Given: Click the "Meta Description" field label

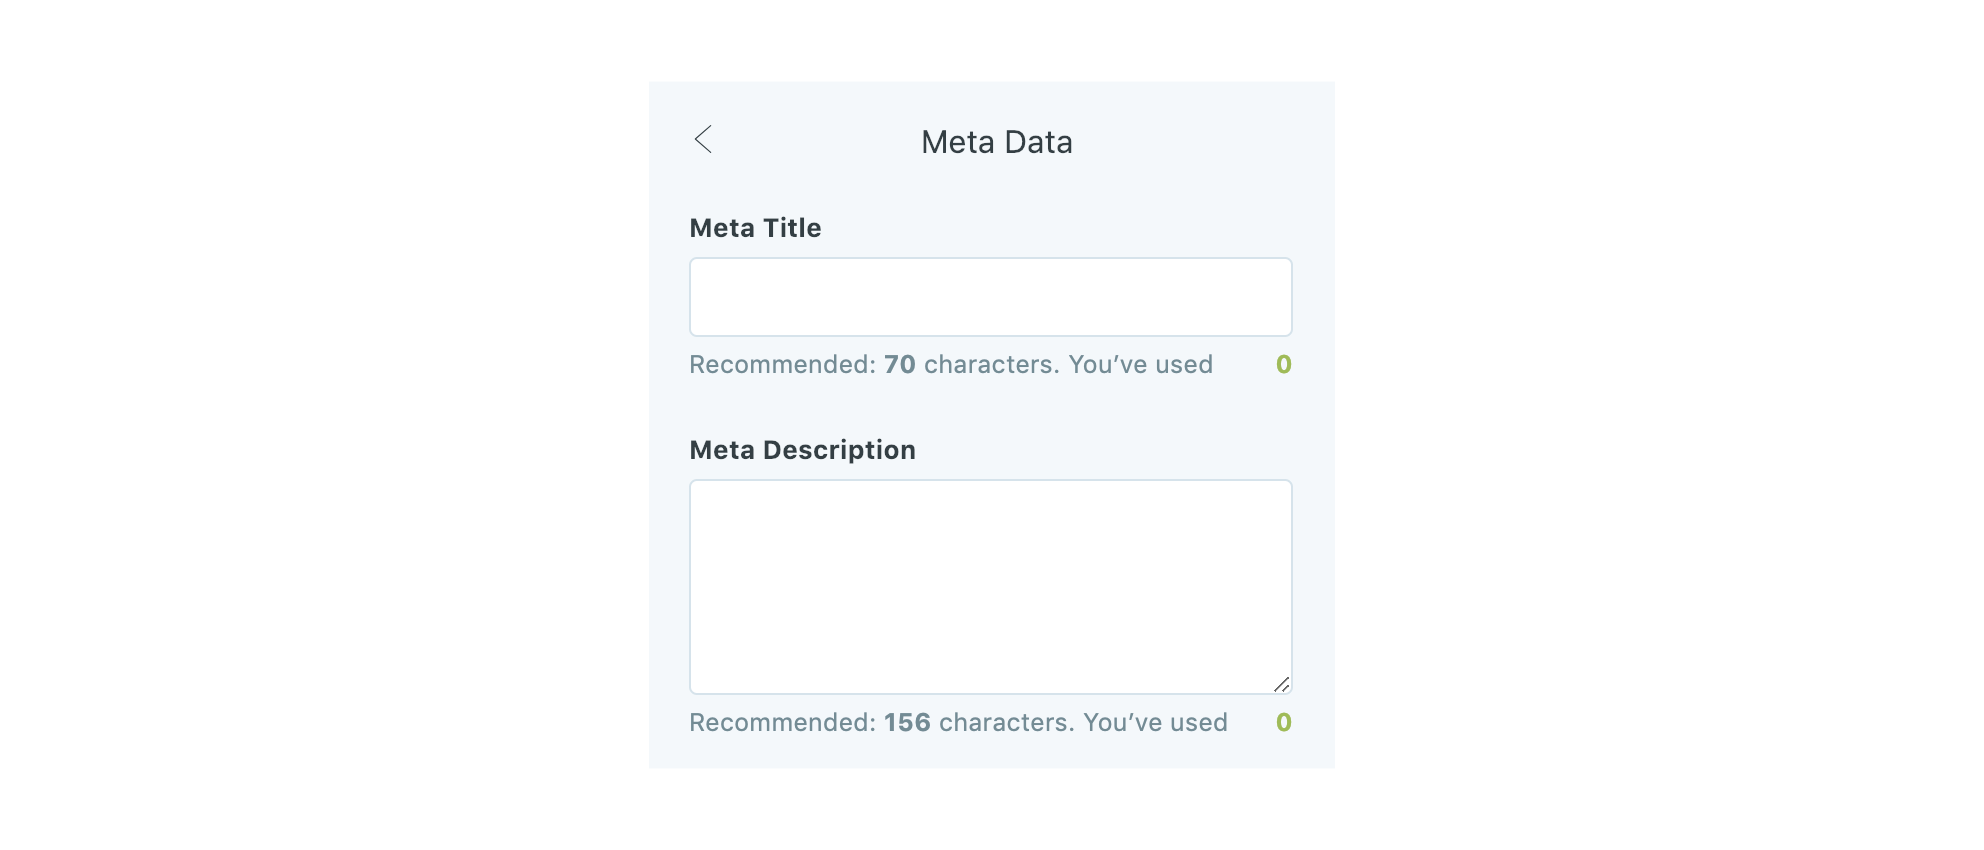Looking at the screenshot, I should coord(802,450).
